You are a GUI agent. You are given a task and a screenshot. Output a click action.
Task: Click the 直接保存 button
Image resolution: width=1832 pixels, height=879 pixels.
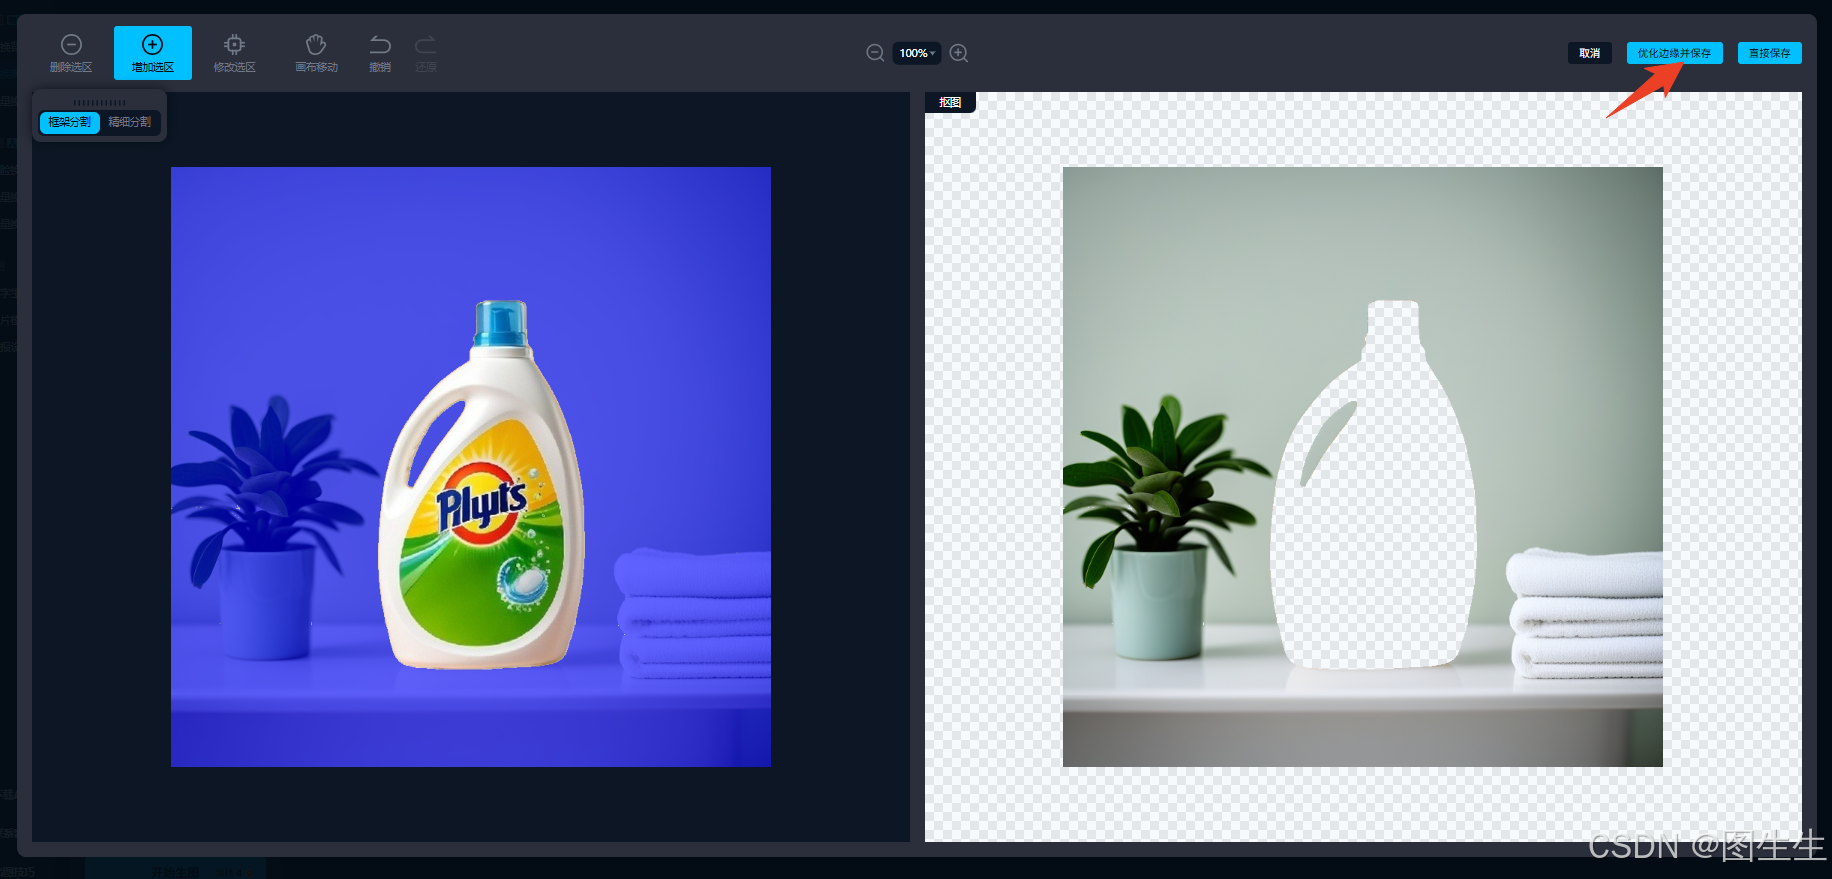pos(1769,53)
